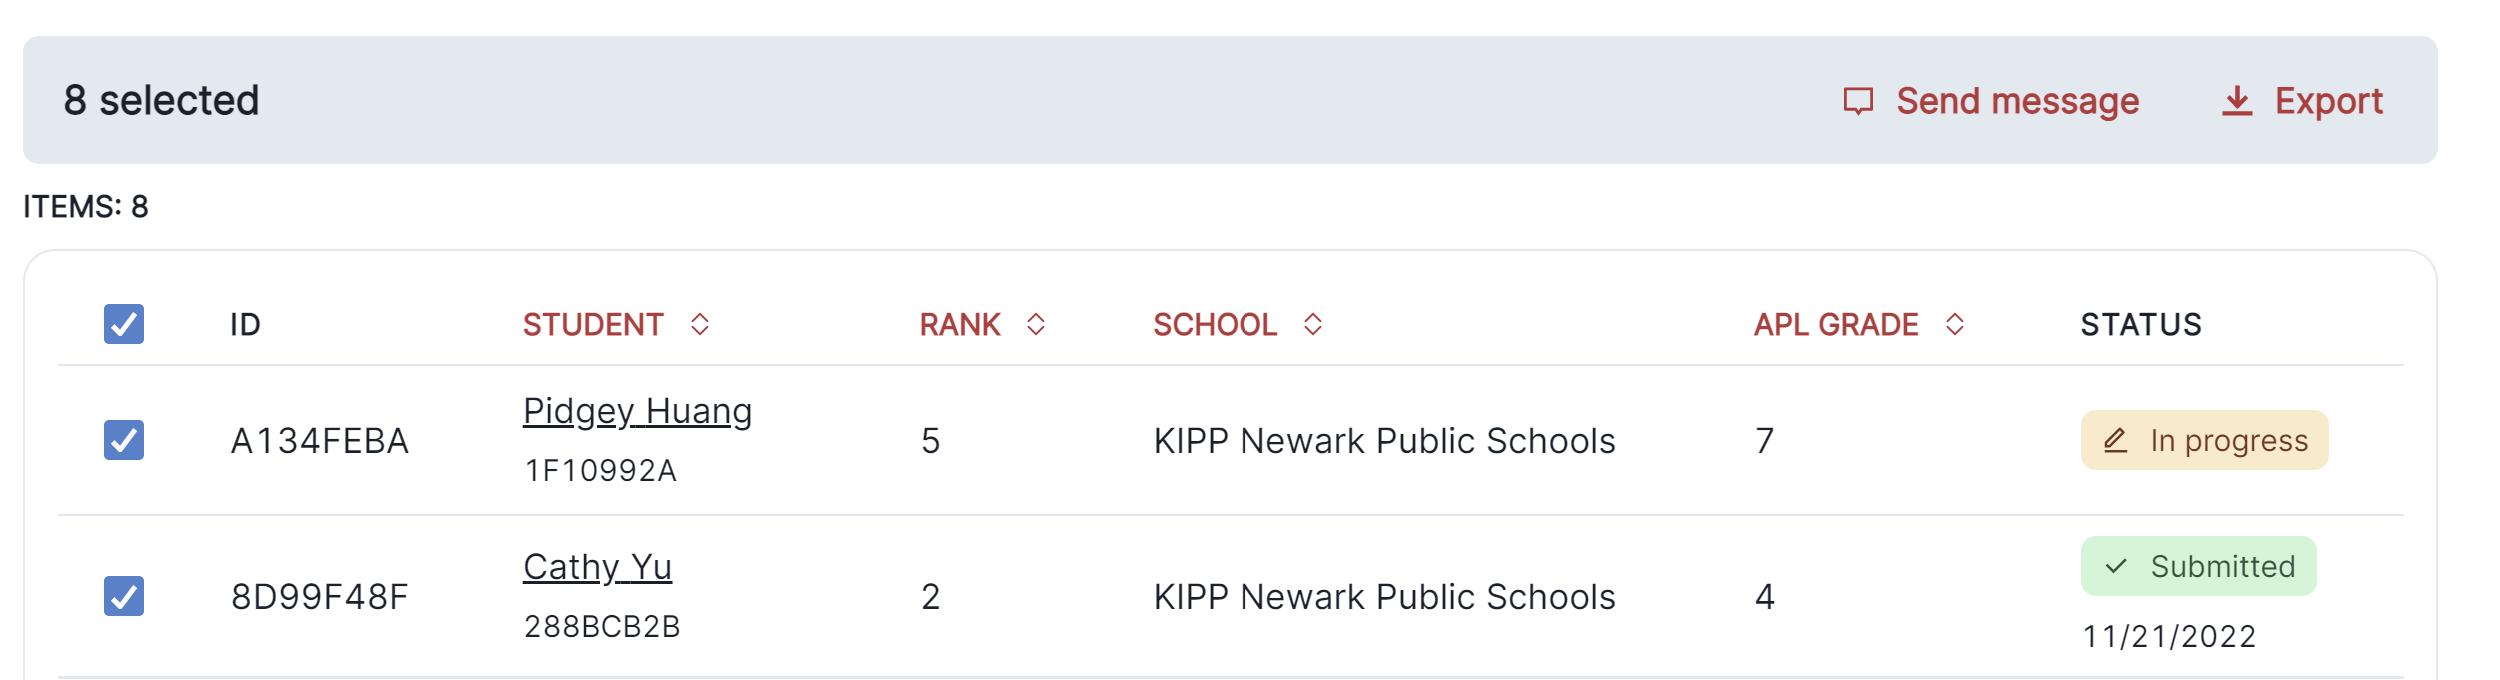Deselect the 8D99F48F row checkbox
This screenshot has width=2500, height=680.
[x=124, y=596]
